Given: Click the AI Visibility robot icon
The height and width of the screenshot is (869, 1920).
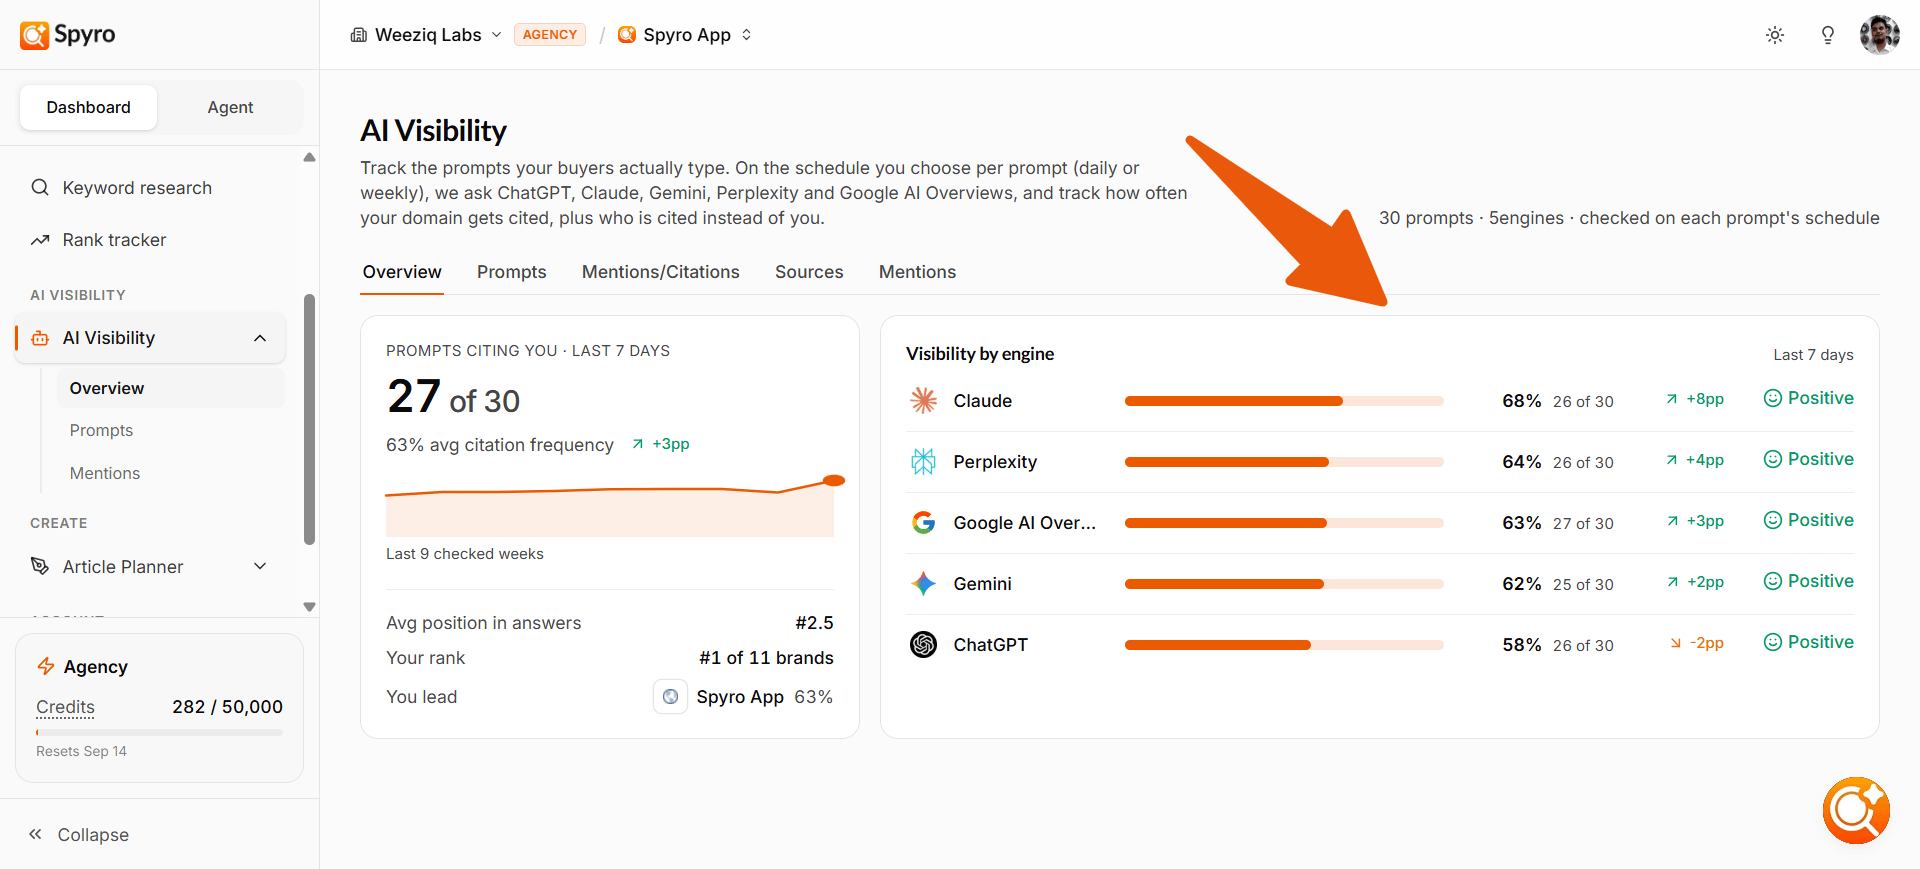Looking at the screenshot, I should [40, 338].
